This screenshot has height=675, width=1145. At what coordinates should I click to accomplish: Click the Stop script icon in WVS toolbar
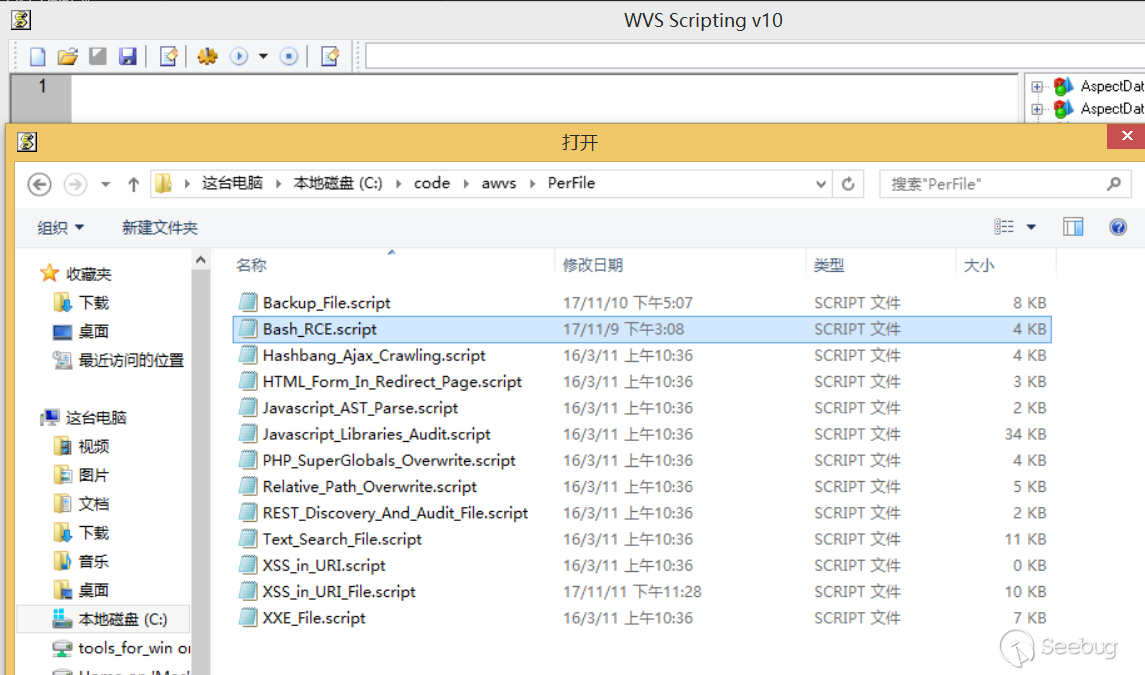point(289,56)
